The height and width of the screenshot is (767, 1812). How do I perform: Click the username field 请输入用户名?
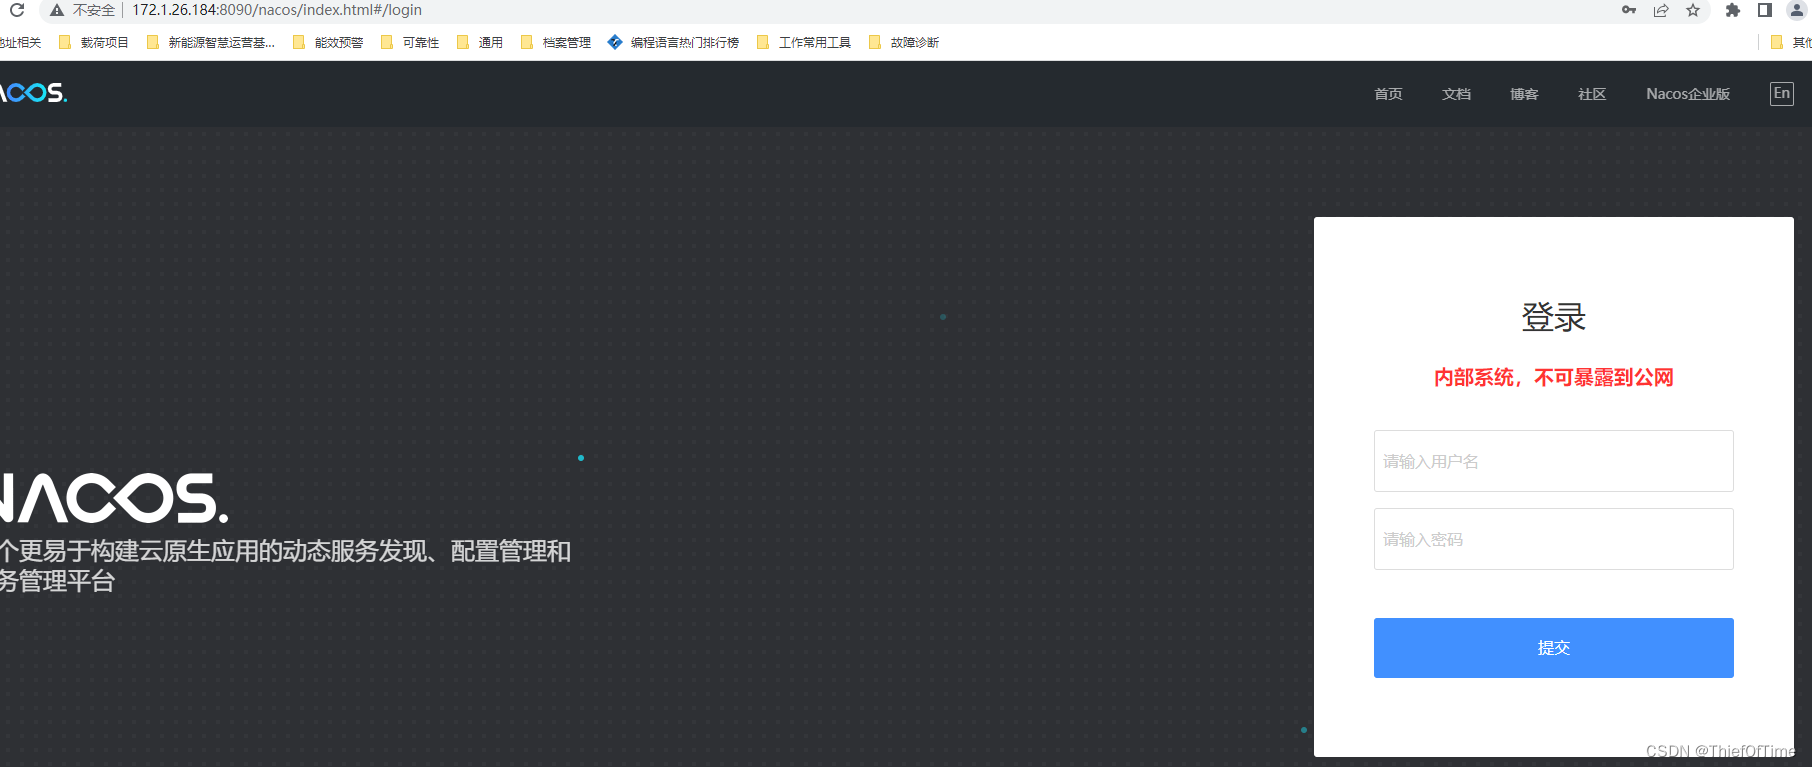1554,461
